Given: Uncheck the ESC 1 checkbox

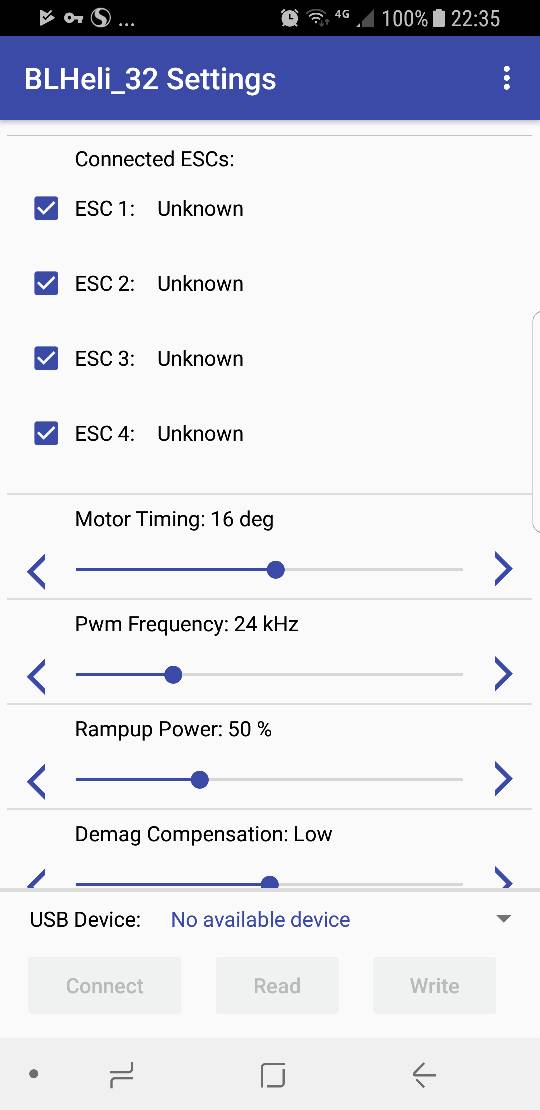Looking at the screenshot, I should [46, 209].
